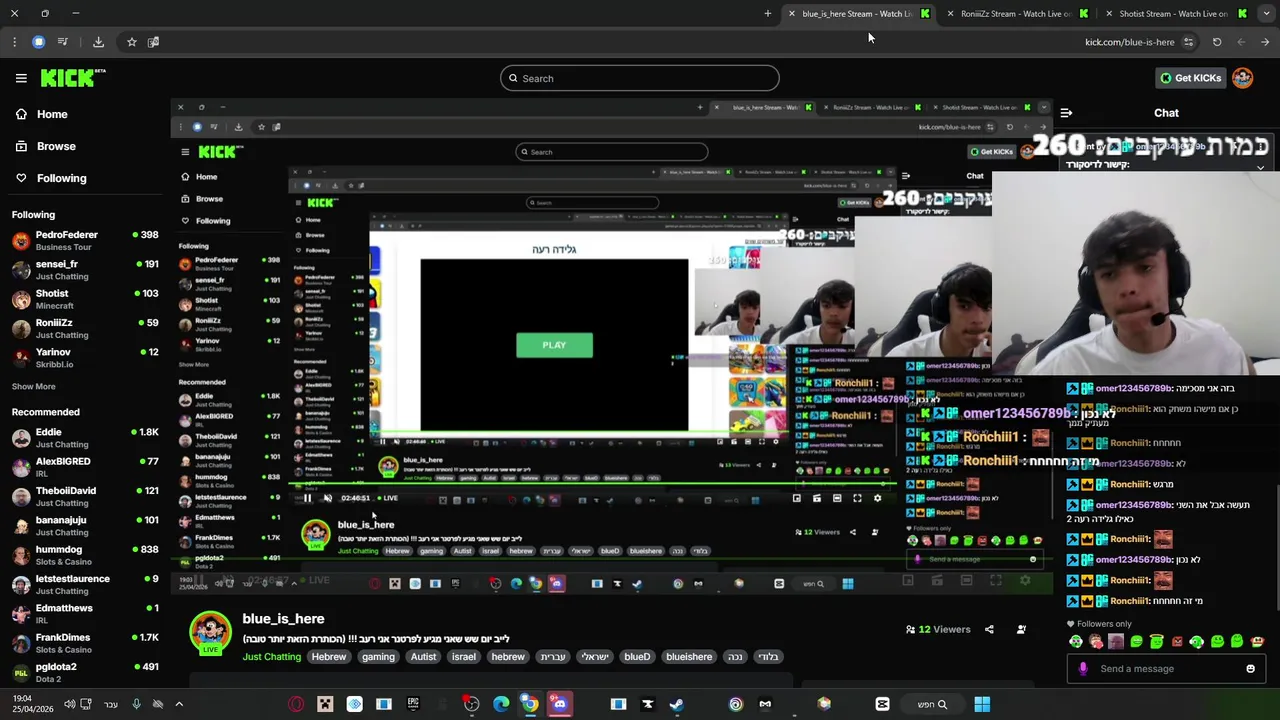Open Minecraft from the taskbar
The height and width of the screenshot is (720, 1280).
[x=325, y=704]
